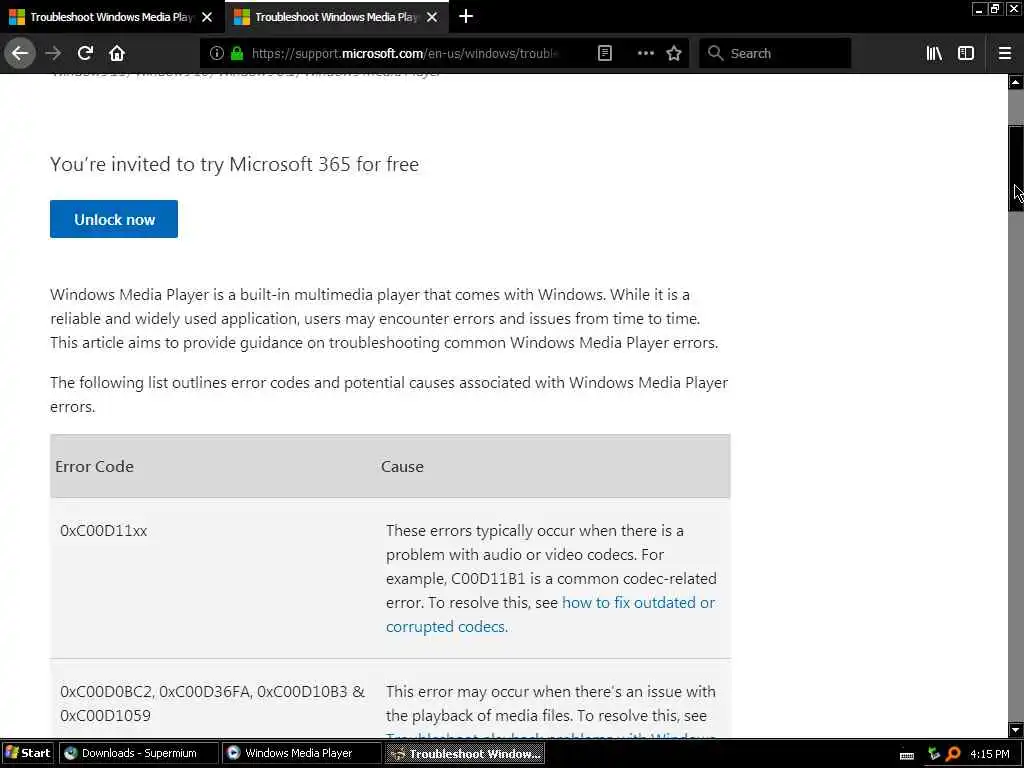The image size is (1024, 768).
Task: Click the 4:15 PM system clock
Action: (x=990, y=754)
